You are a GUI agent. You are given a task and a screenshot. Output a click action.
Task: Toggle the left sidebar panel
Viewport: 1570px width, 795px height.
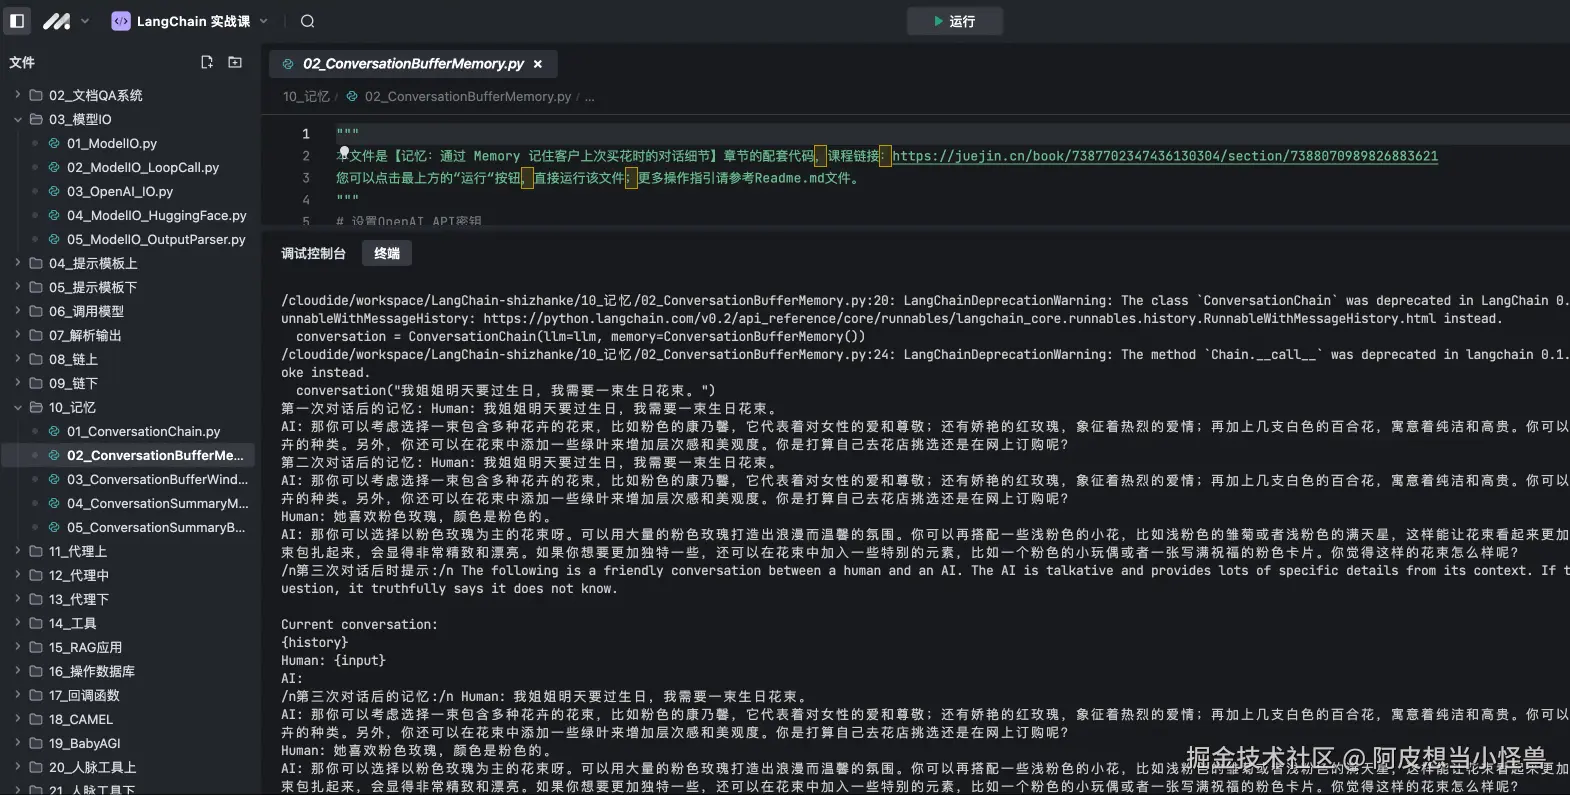[x=17, y=21]
